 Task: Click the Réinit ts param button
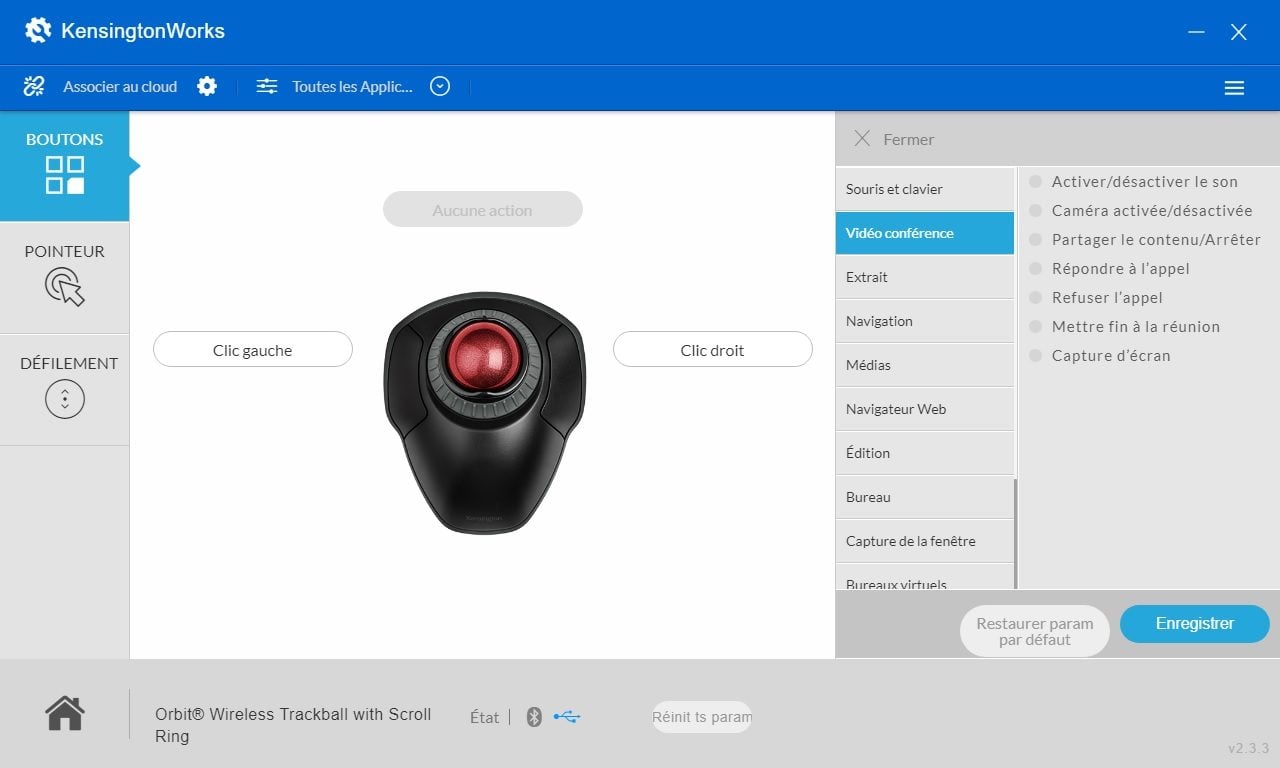point(702,717)
